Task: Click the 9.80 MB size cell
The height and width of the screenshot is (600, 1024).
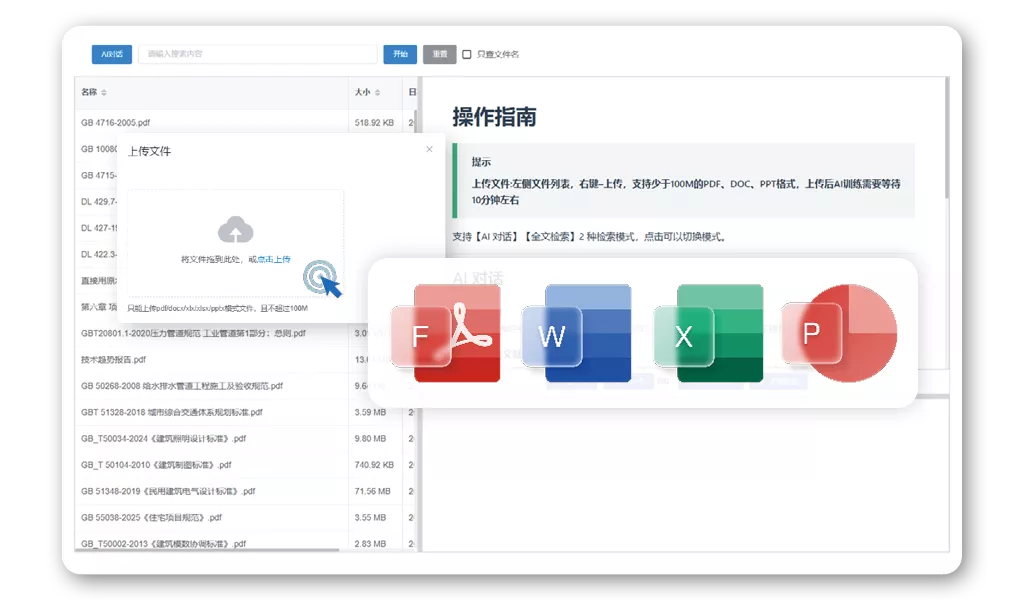Action: click(370, 439)
